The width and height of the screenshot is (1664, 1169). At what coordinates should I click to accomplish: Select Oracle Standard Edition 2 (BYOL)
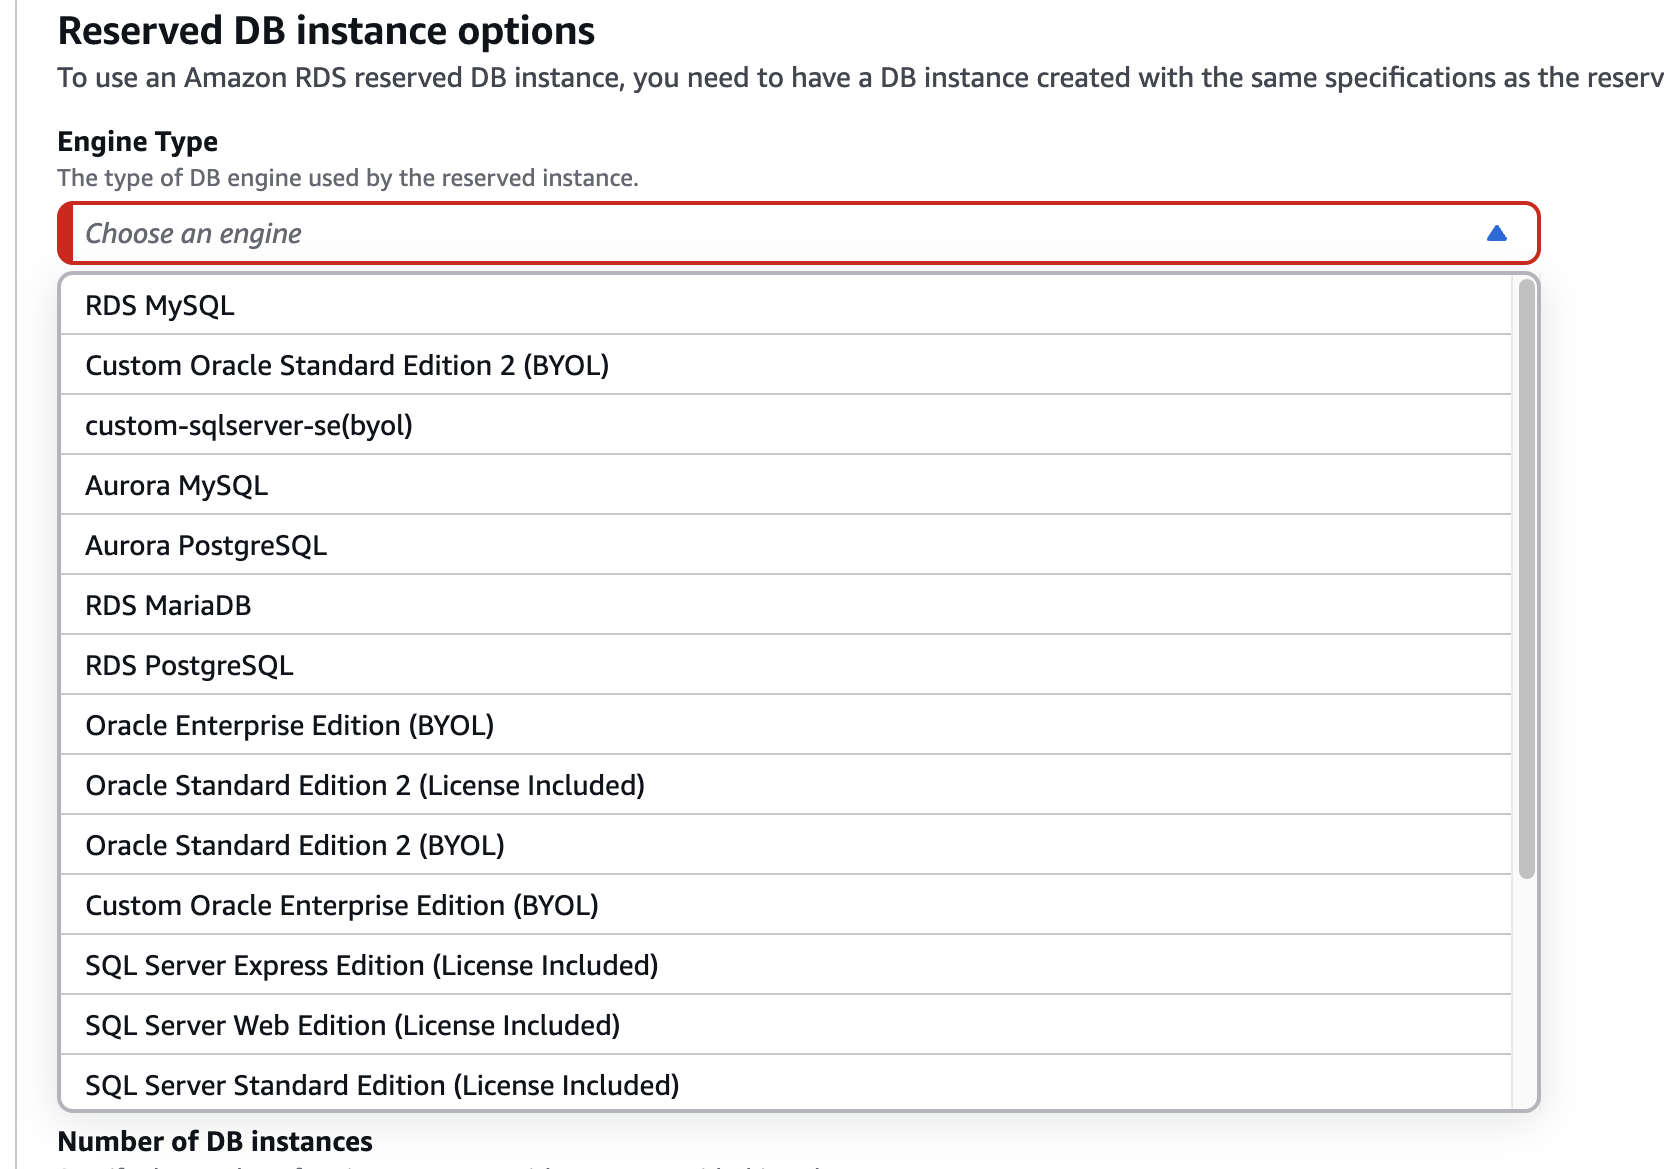(x=295, y=845)
